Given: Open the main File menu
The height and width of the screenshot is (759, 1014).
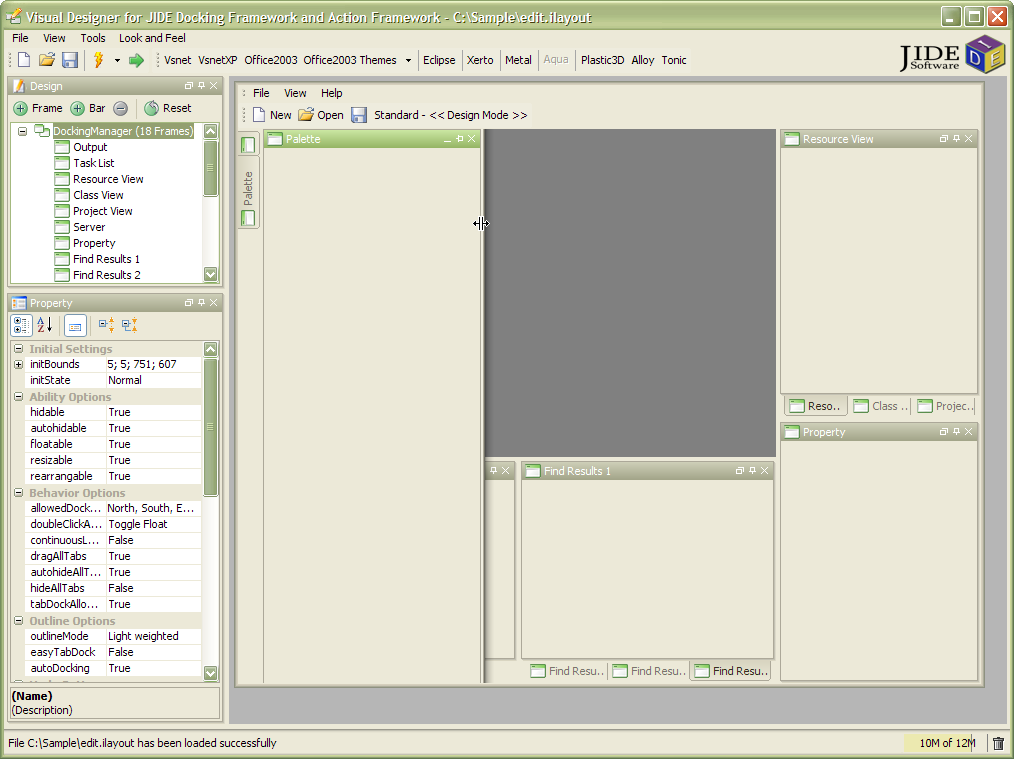Looking at the screenshot, I should click(20, 38).
